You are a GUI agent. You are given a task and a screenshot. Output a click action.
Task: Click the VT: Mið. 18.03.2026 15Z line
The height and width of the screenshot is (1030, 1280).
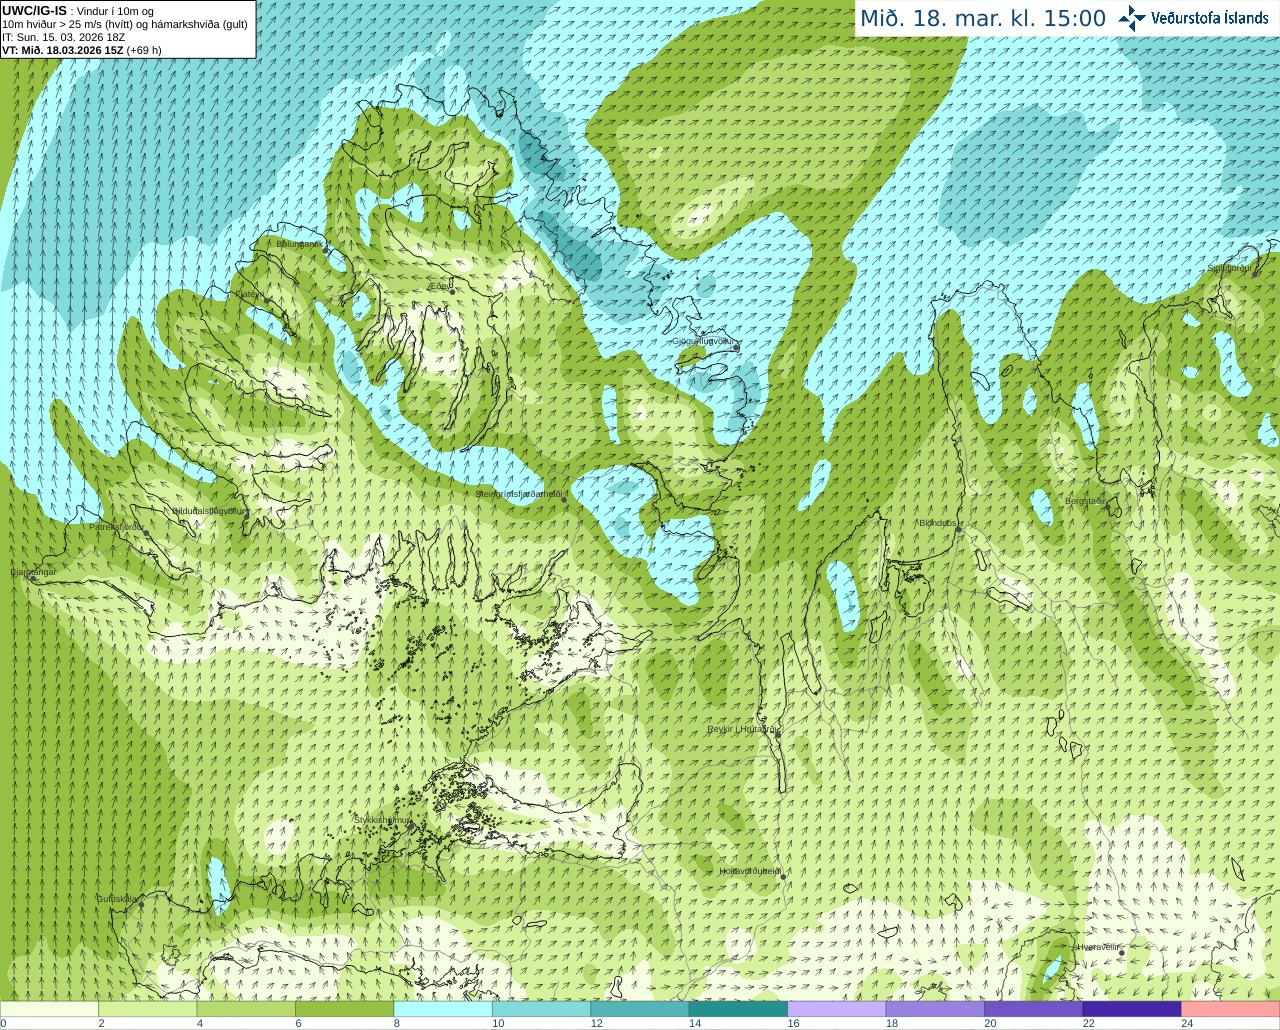coord(82,50)
